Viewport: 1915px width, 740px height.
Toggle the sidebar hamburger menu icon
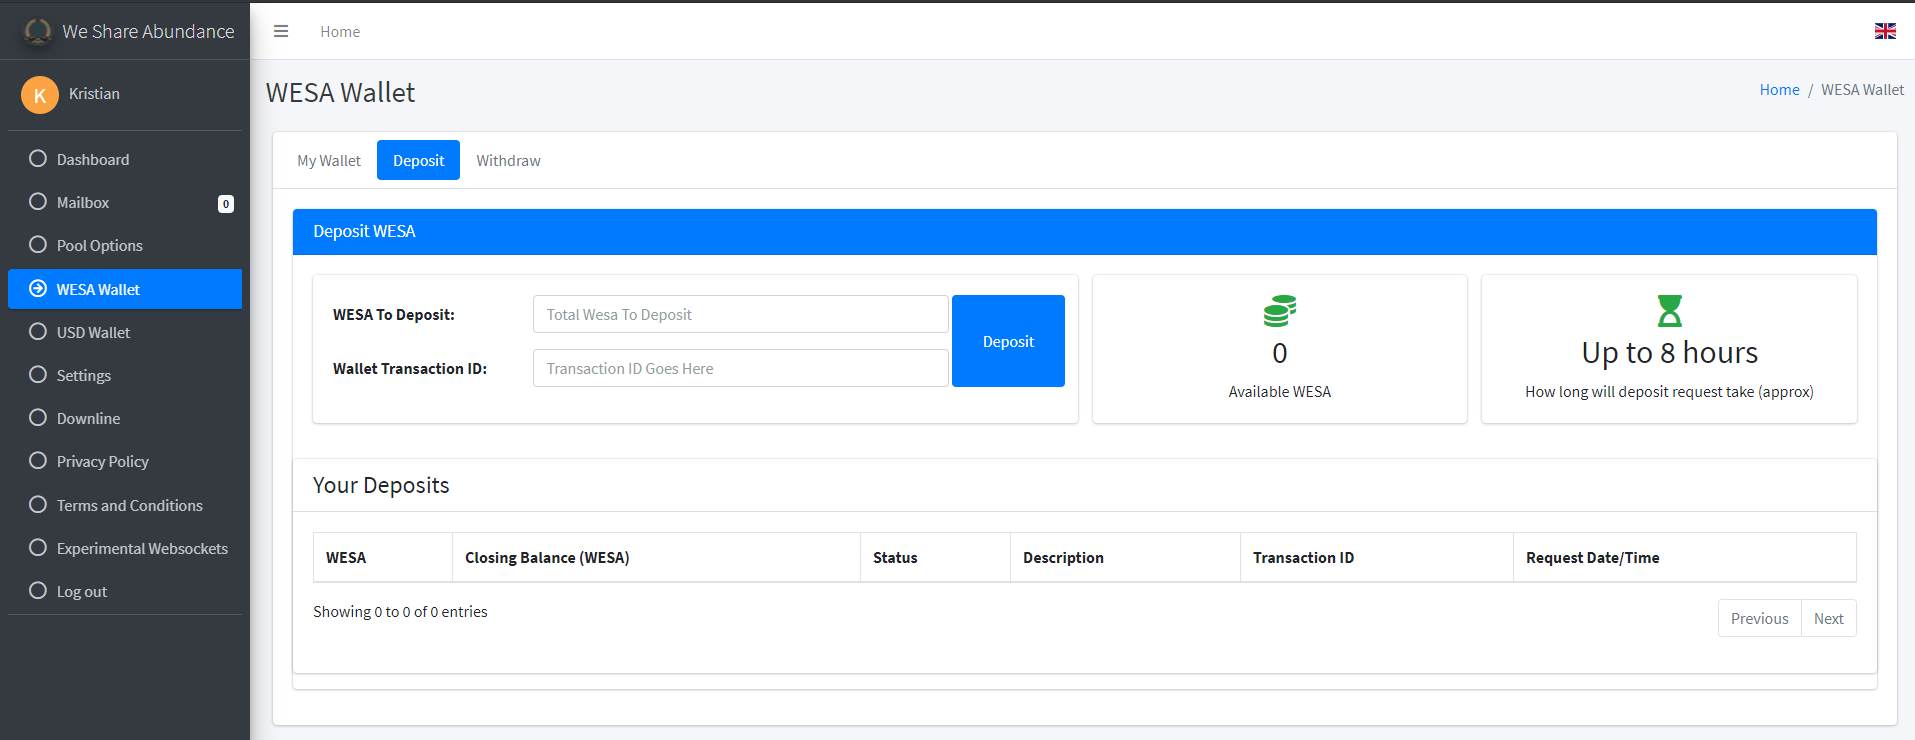281,31
